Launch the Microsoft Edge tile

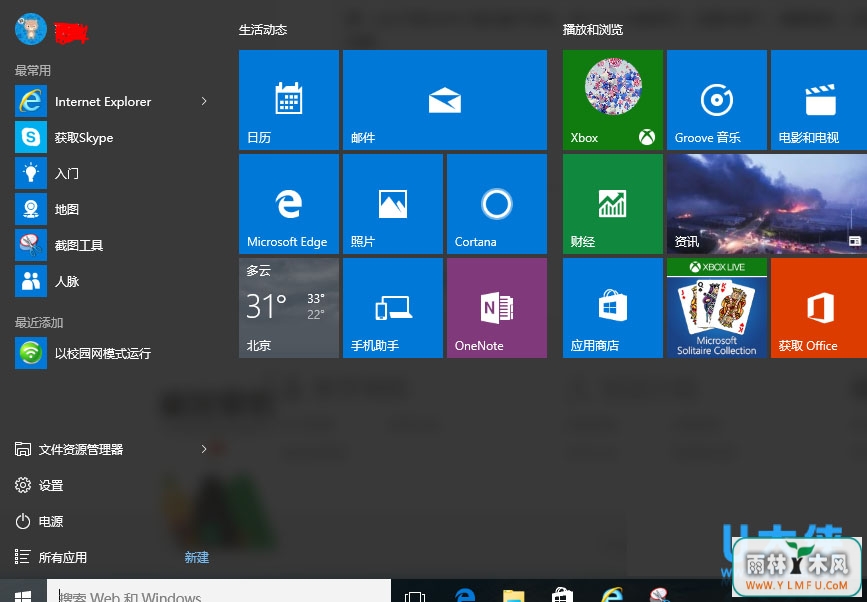pyautogui.click(x=289, y=204)
